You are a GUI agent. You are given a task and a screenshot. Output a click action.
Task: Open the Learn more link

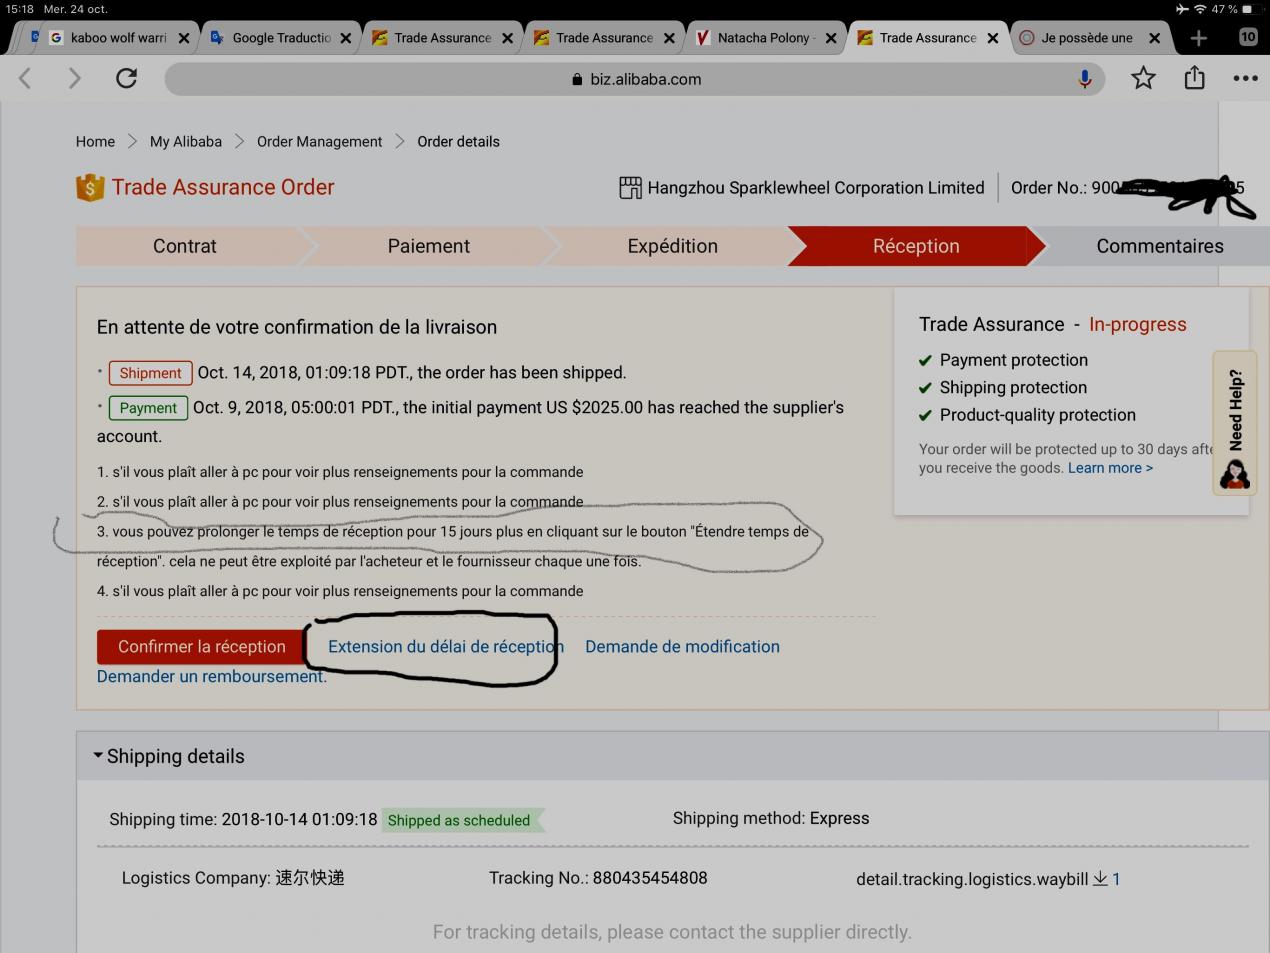tap(1110, 468)
